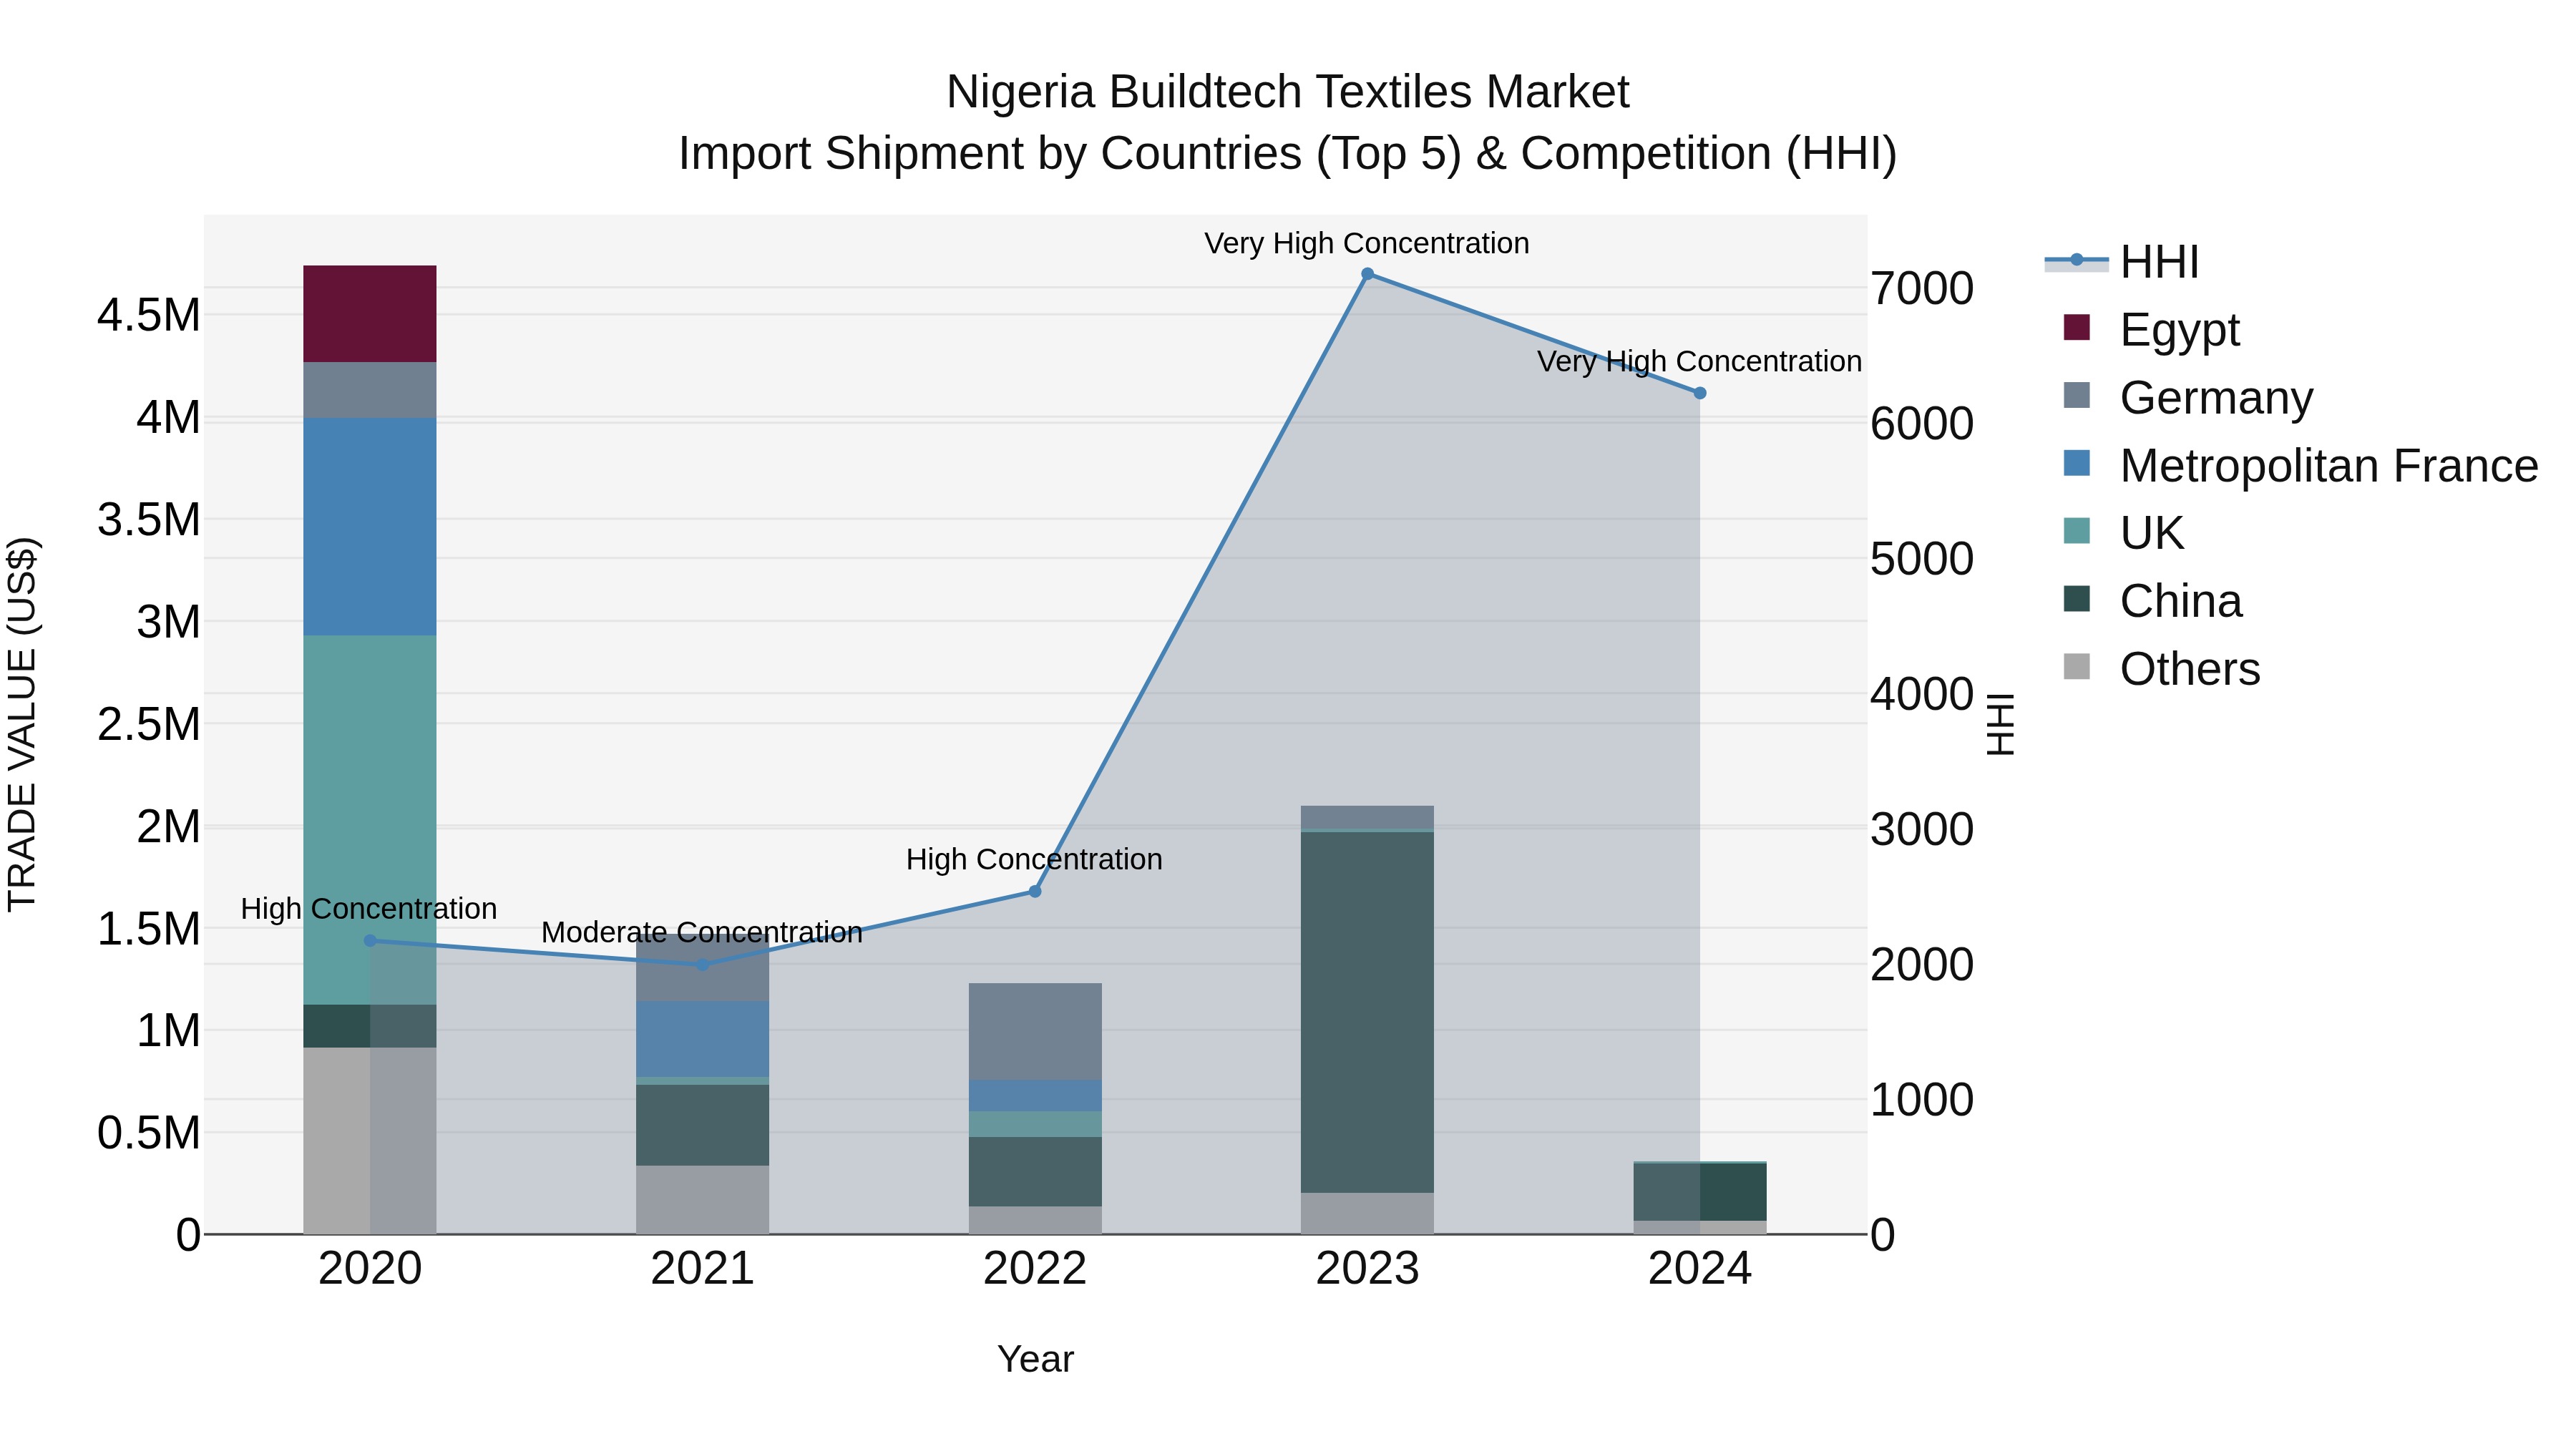The image size is (2576, 1449).
Task: Click the Others segment of 2022 bar
Action: [x=1035, y=1221]
